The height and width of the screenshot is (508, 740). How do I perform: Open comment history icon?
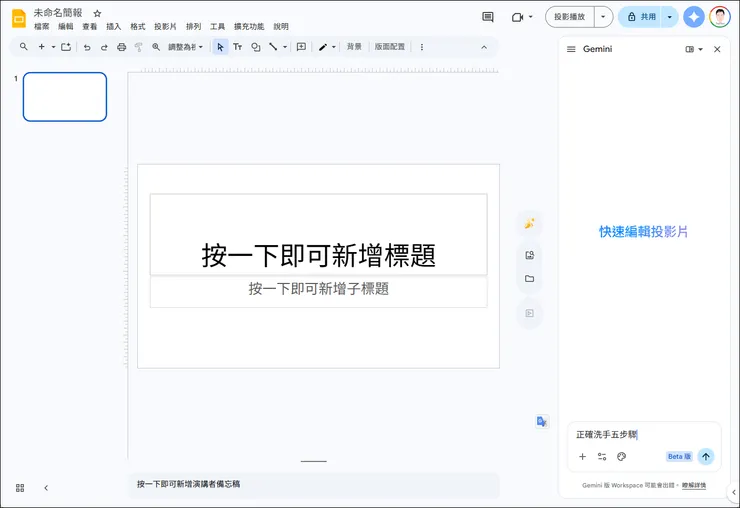pos(488,17)
